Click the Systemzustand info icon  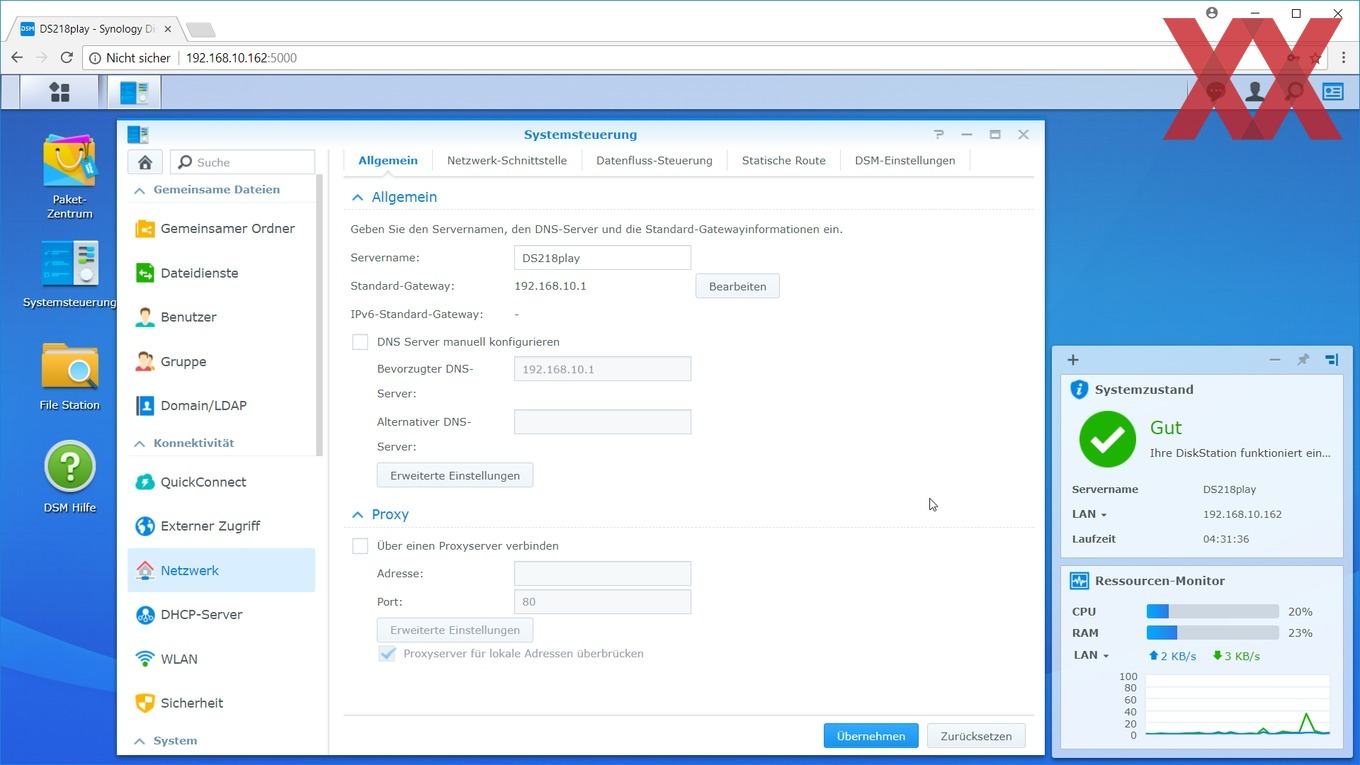1079,390
